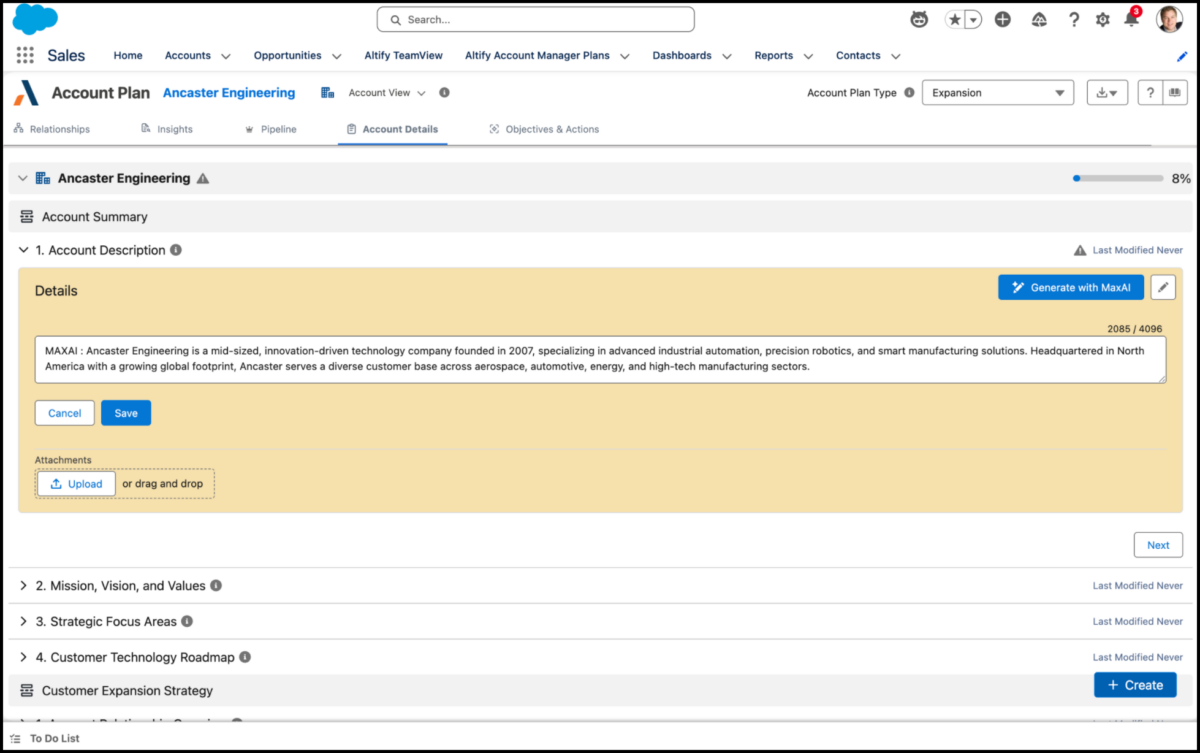Go to the Home nav item
This screenshot has width=1200, height=753.
coord(128,56)
